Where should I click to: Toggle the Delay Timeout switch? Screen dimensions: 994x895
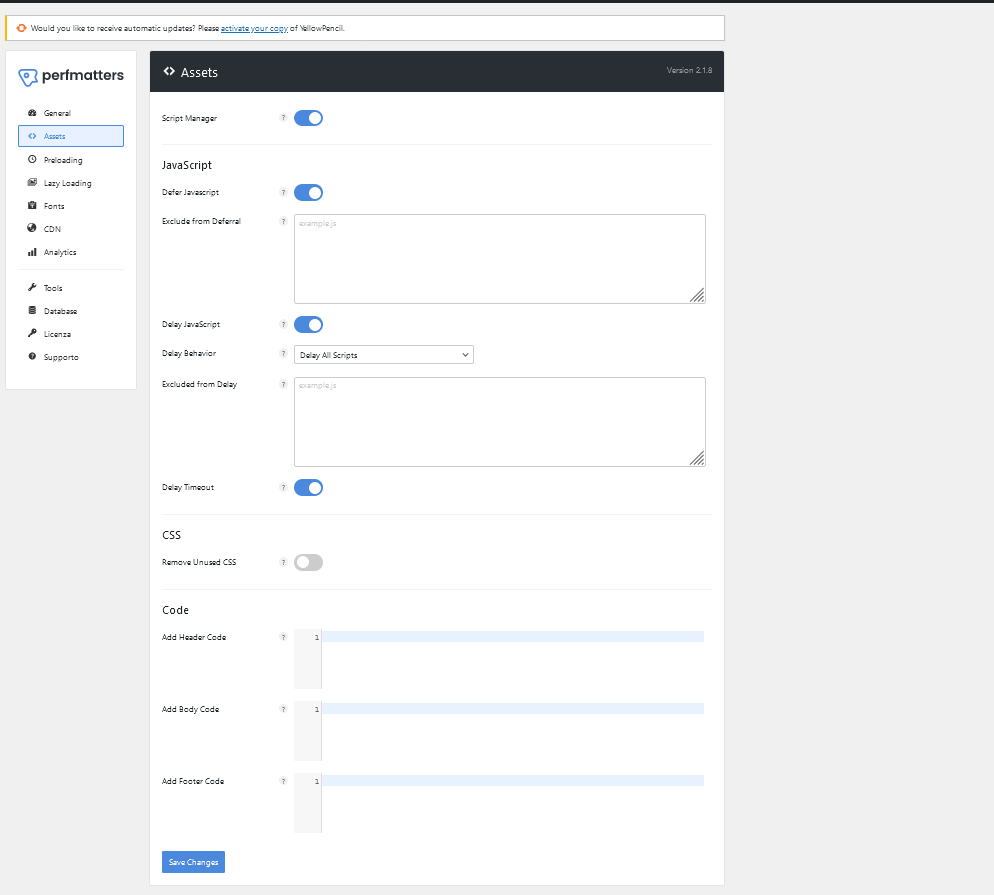(309, 487)
